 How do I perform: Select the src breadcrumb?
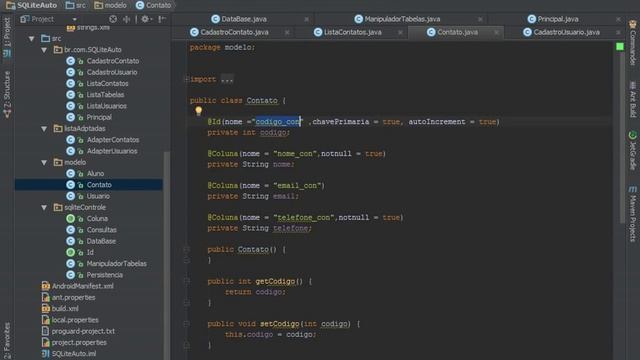tap(76, 5)
